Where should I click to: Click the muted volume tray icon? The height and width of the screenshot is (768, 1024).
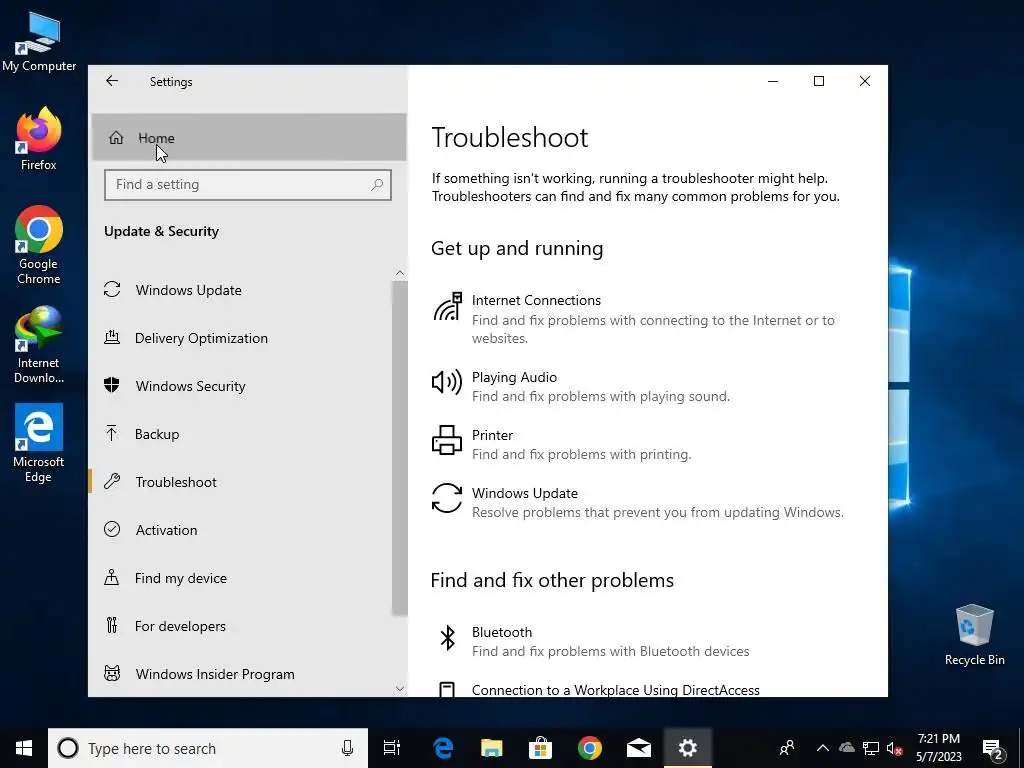click(895, 748)
